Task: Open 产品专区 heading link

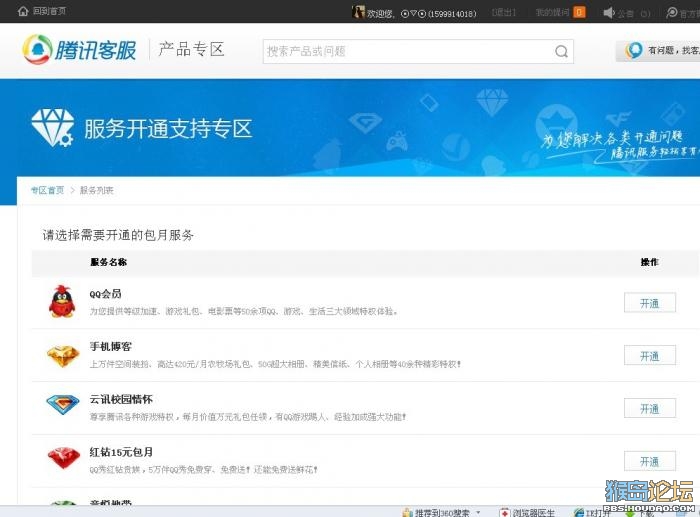Action: pyautogui.click(x=191, y=49)
